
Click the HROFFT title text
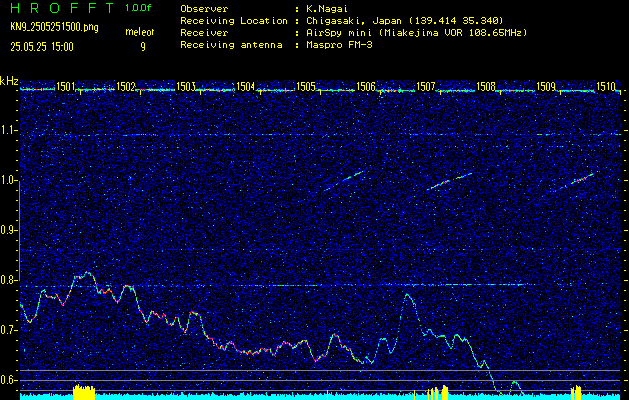(62, 8)
